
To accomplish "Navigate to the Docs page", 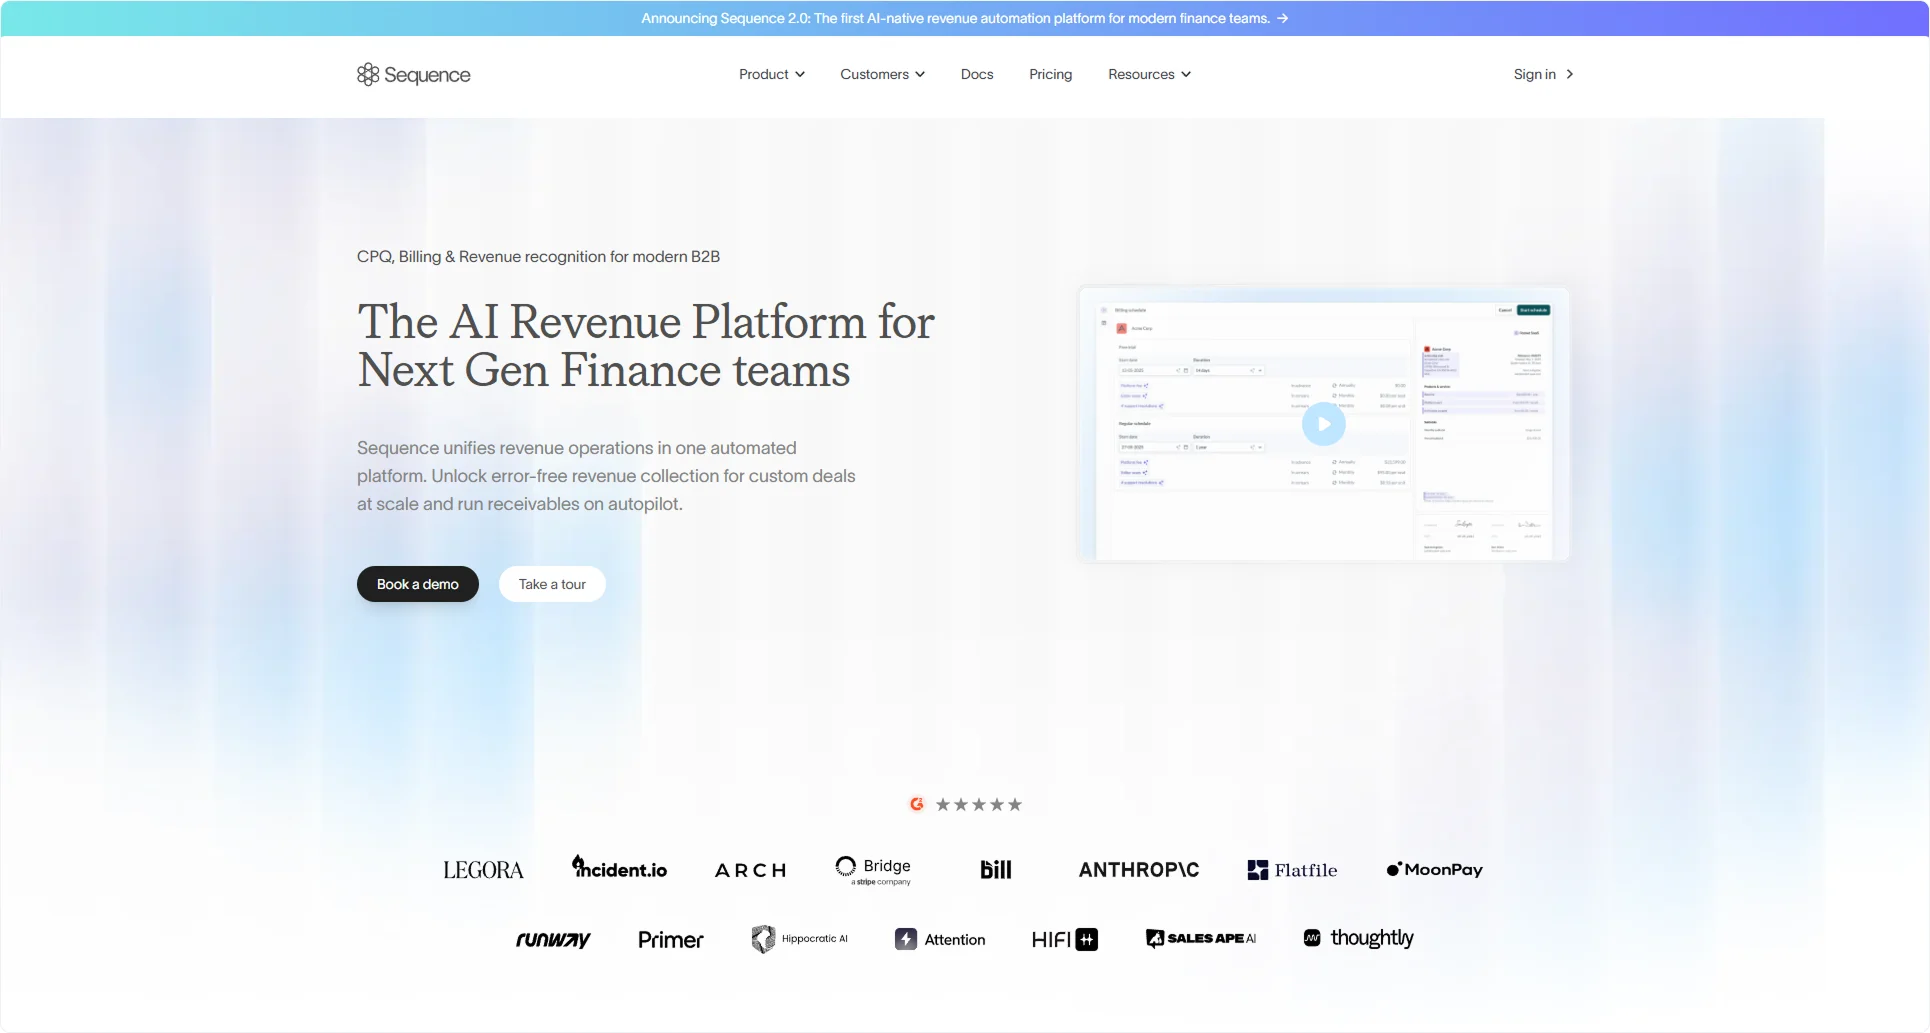I will 977,74.
